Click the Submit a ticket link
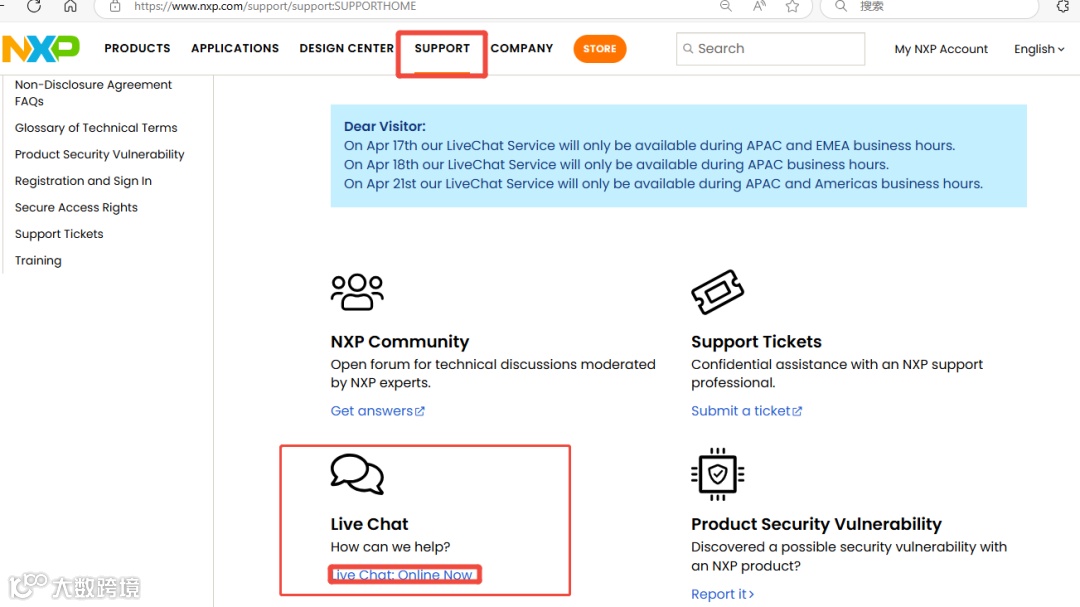Screen dimensions: 1080x607 746,411
